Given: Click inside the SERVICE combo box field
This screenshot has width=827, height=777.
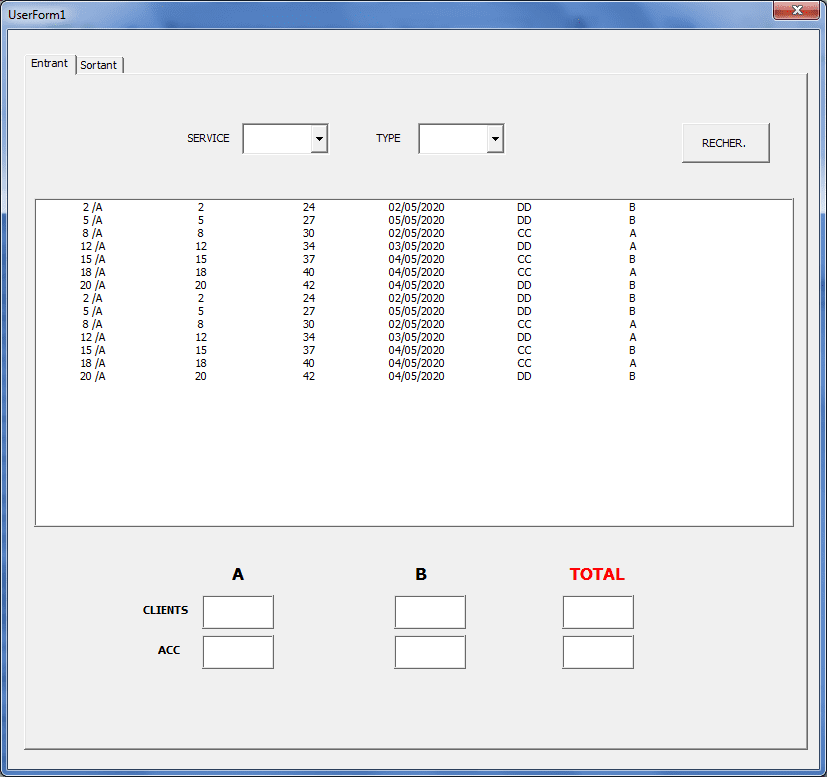Looking at the screenshot, I should tap(277, 139).
